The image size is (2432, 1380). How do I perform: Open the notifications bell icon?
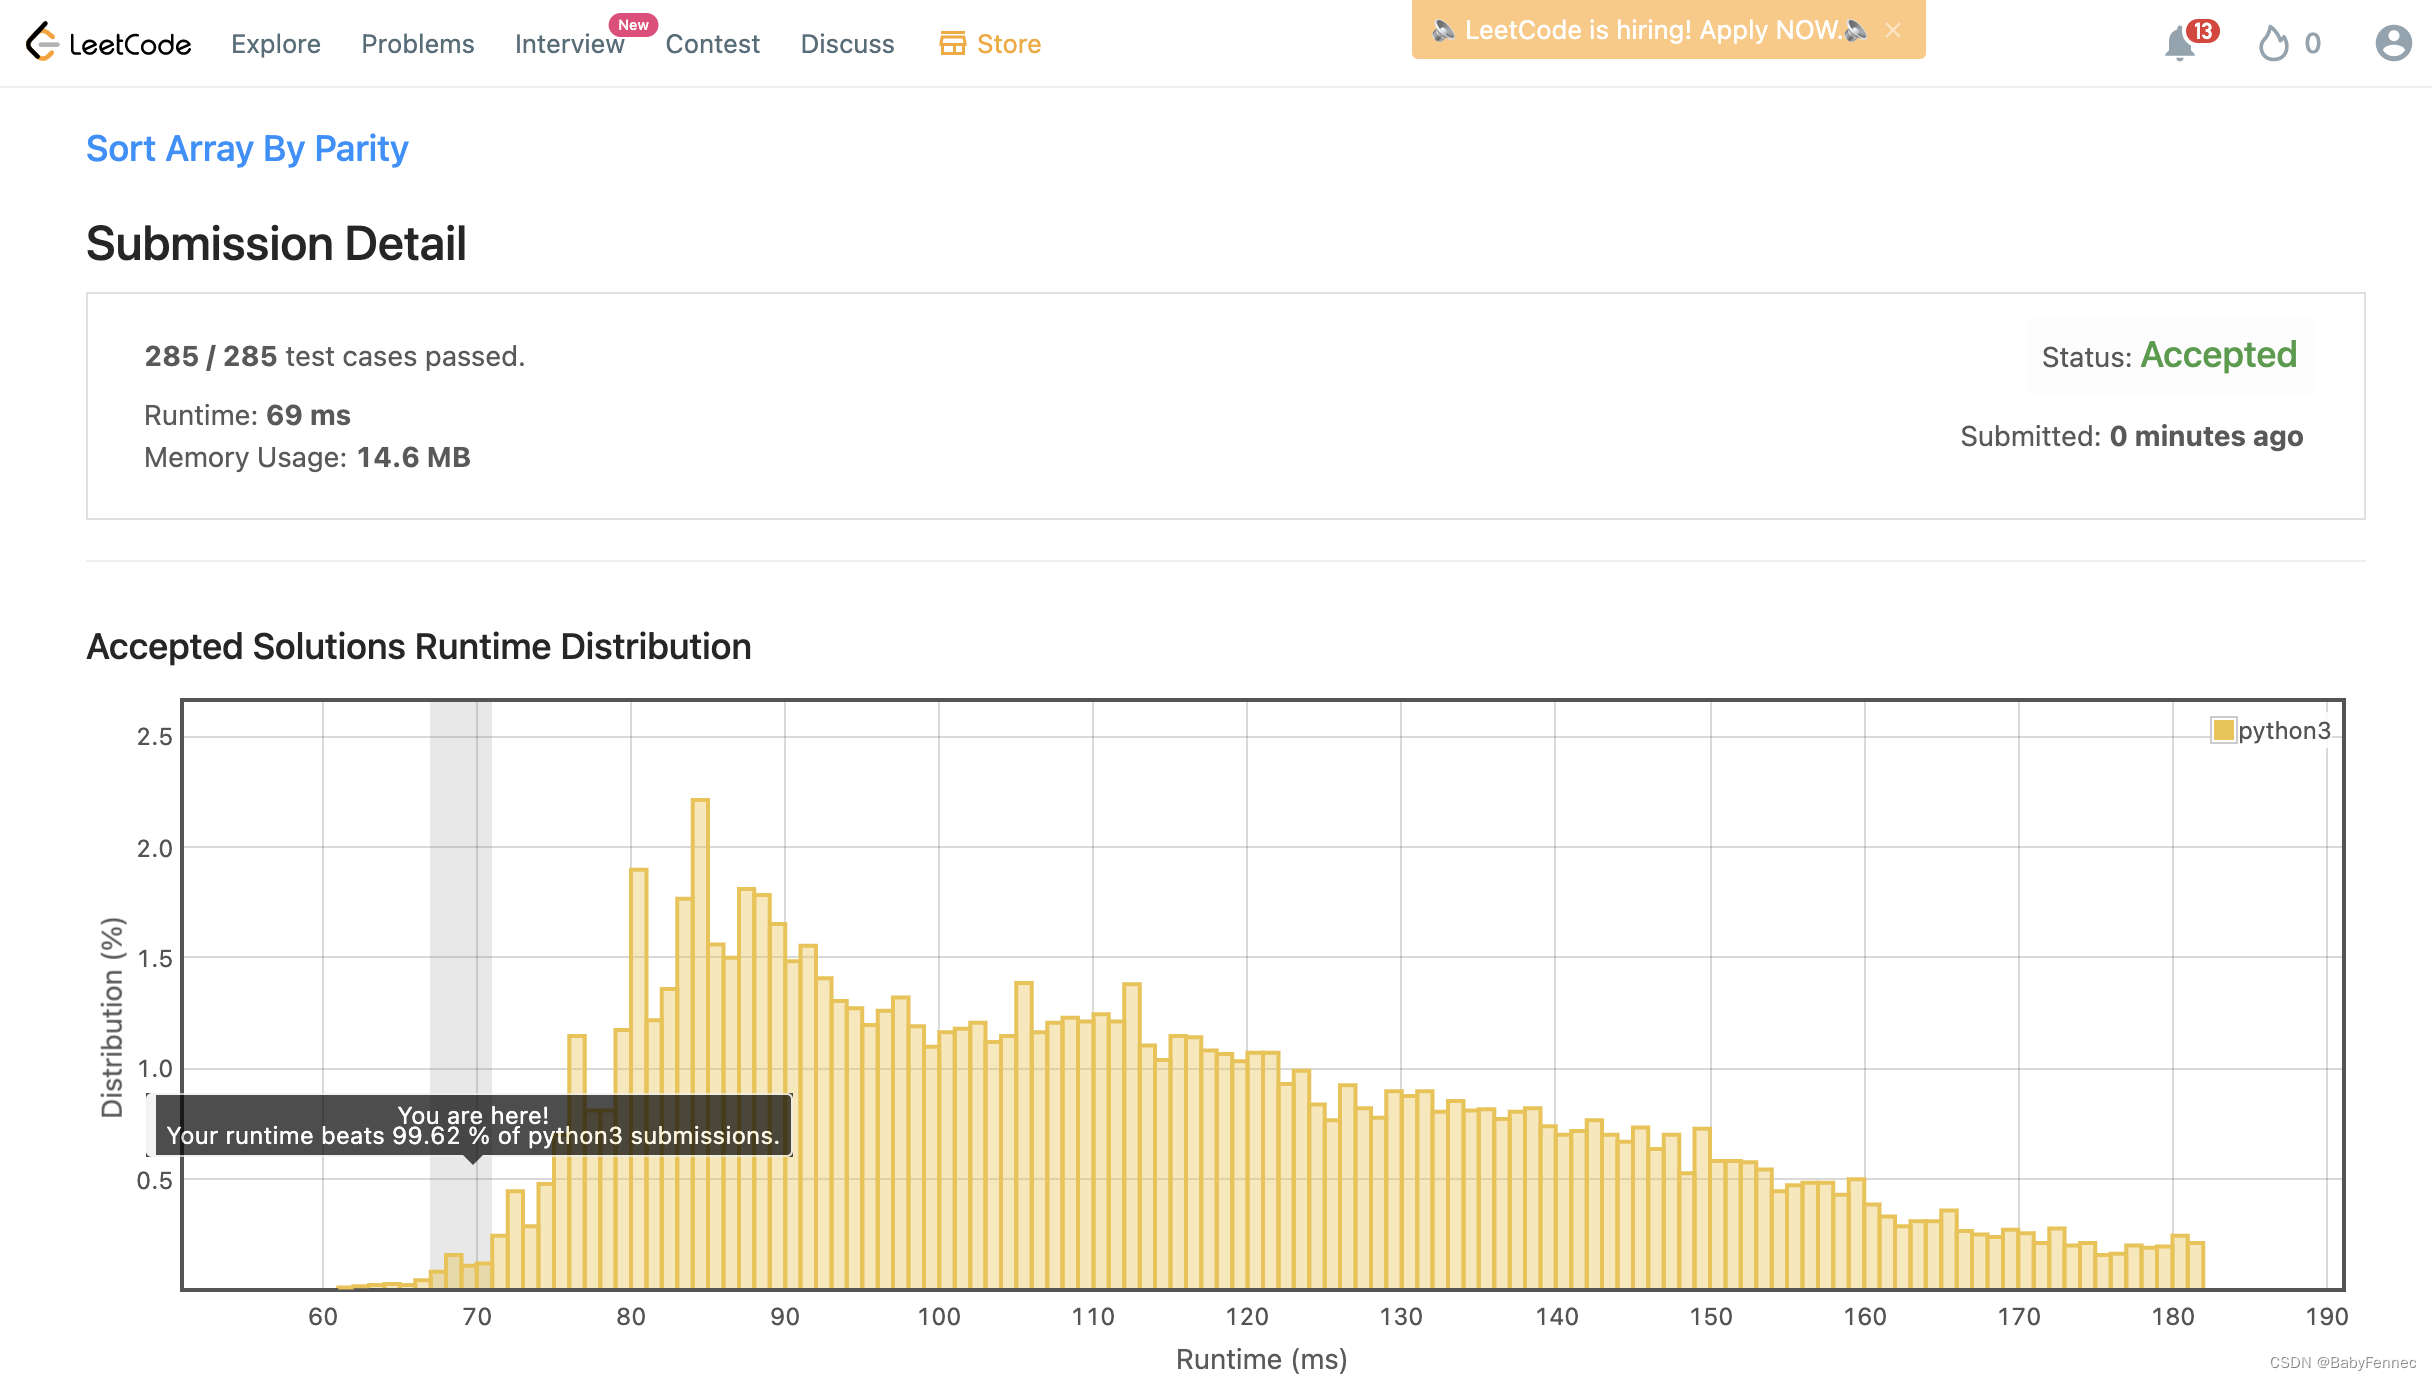coord(2179,45)
